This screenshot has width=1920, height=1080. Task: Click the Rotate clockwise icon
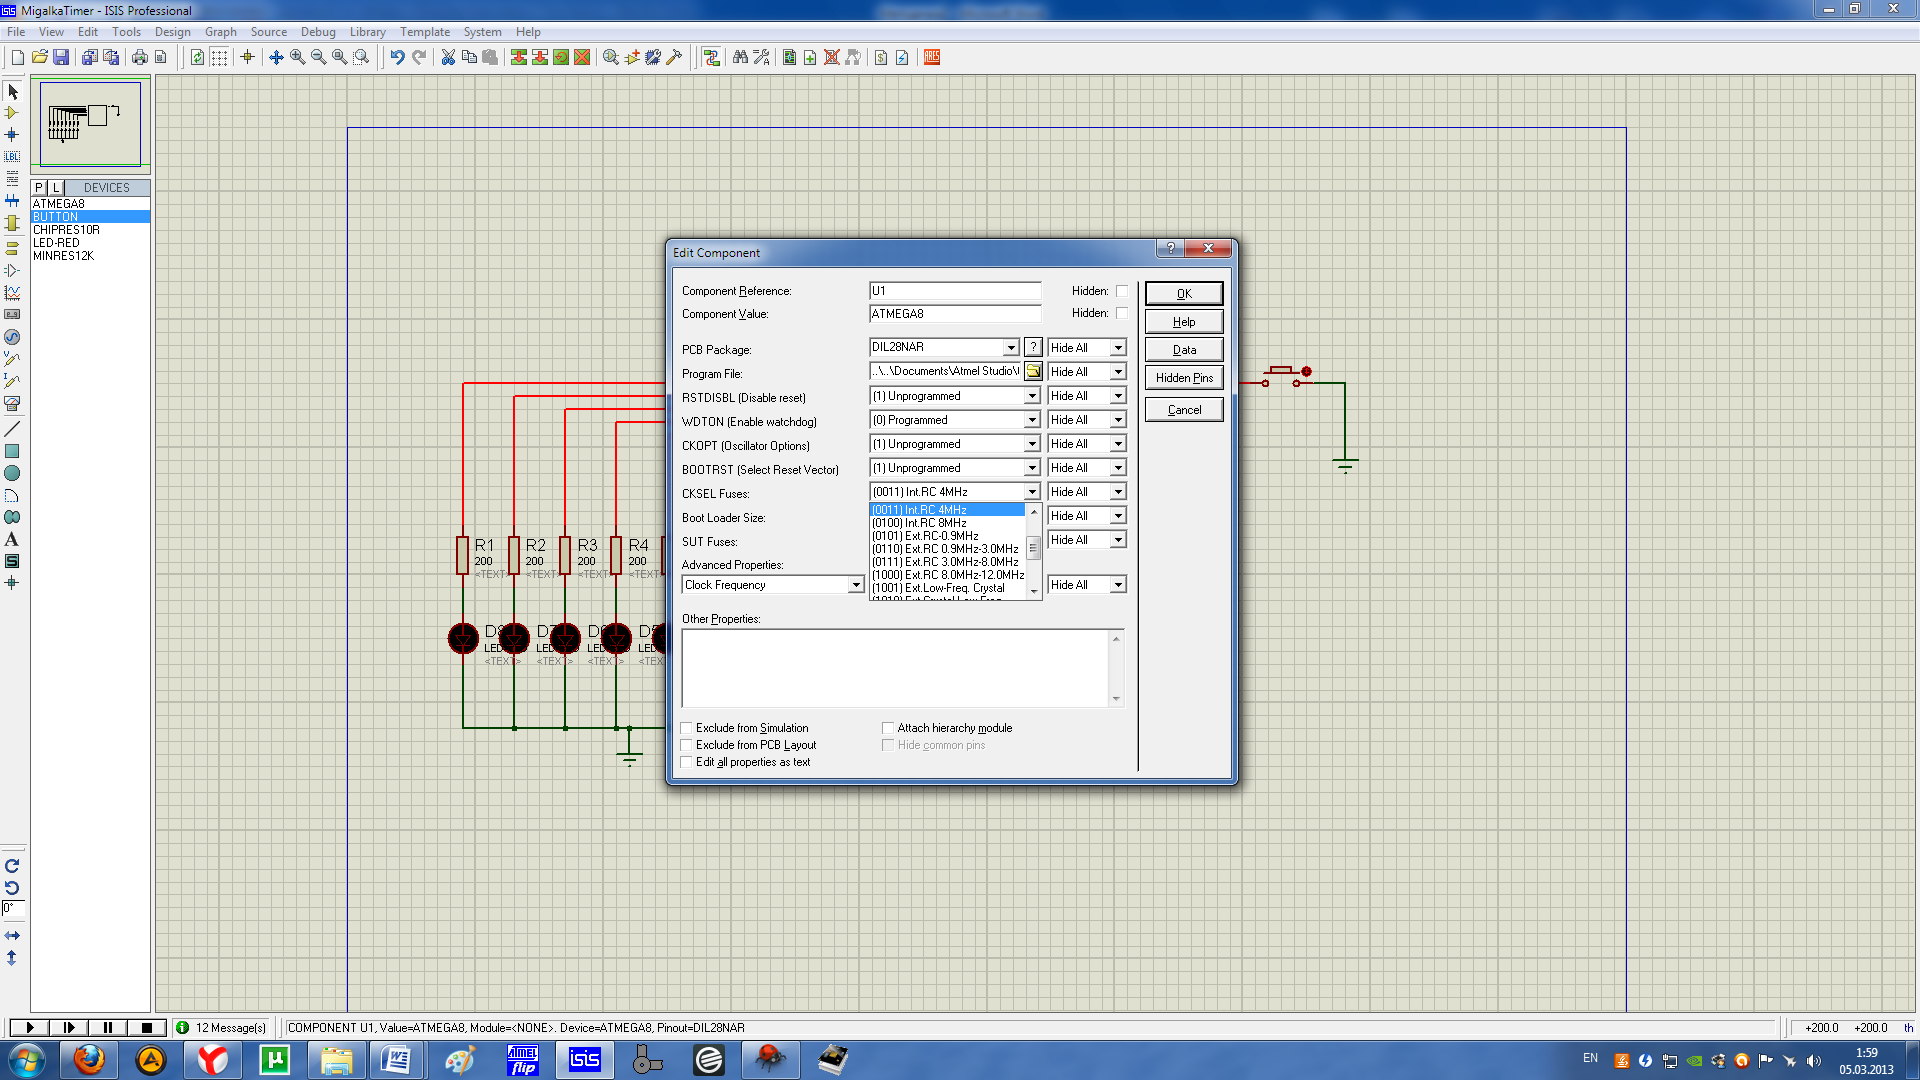(x=12, y=866)
